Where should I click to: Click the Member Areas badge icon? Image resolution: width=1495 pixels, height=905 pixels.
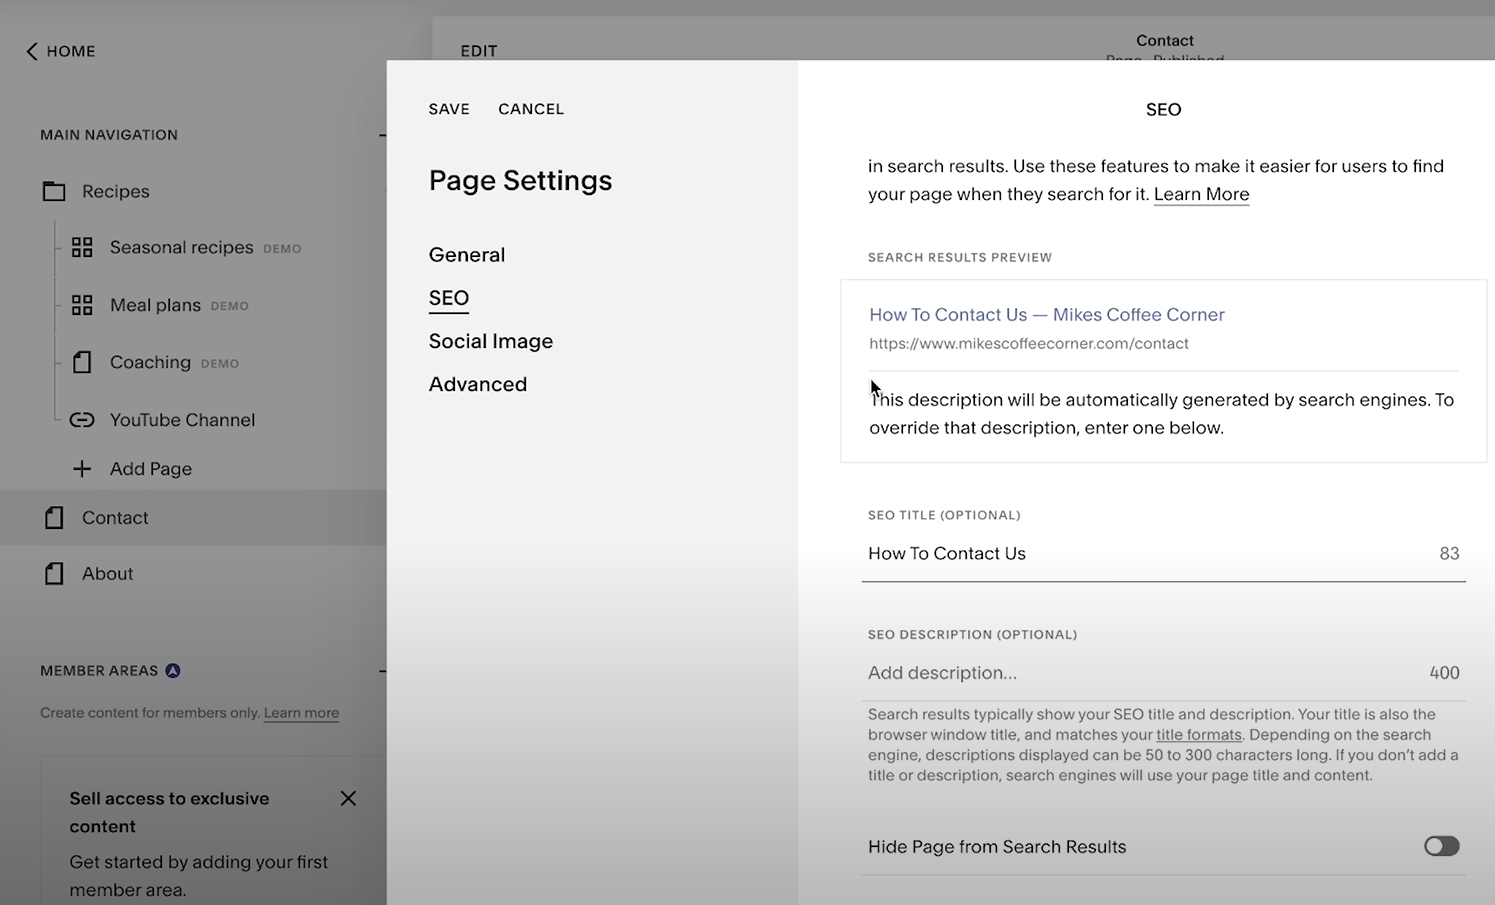(x=173, y=671)
